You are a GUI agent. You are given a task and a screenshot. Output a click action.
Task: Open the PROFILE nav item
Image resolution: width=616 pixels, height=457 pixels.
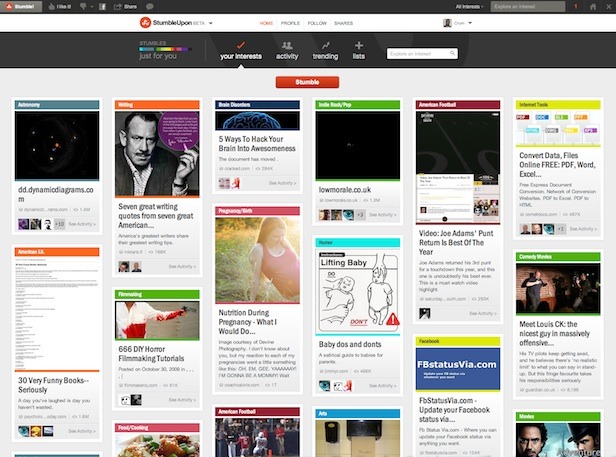(290, 23)
